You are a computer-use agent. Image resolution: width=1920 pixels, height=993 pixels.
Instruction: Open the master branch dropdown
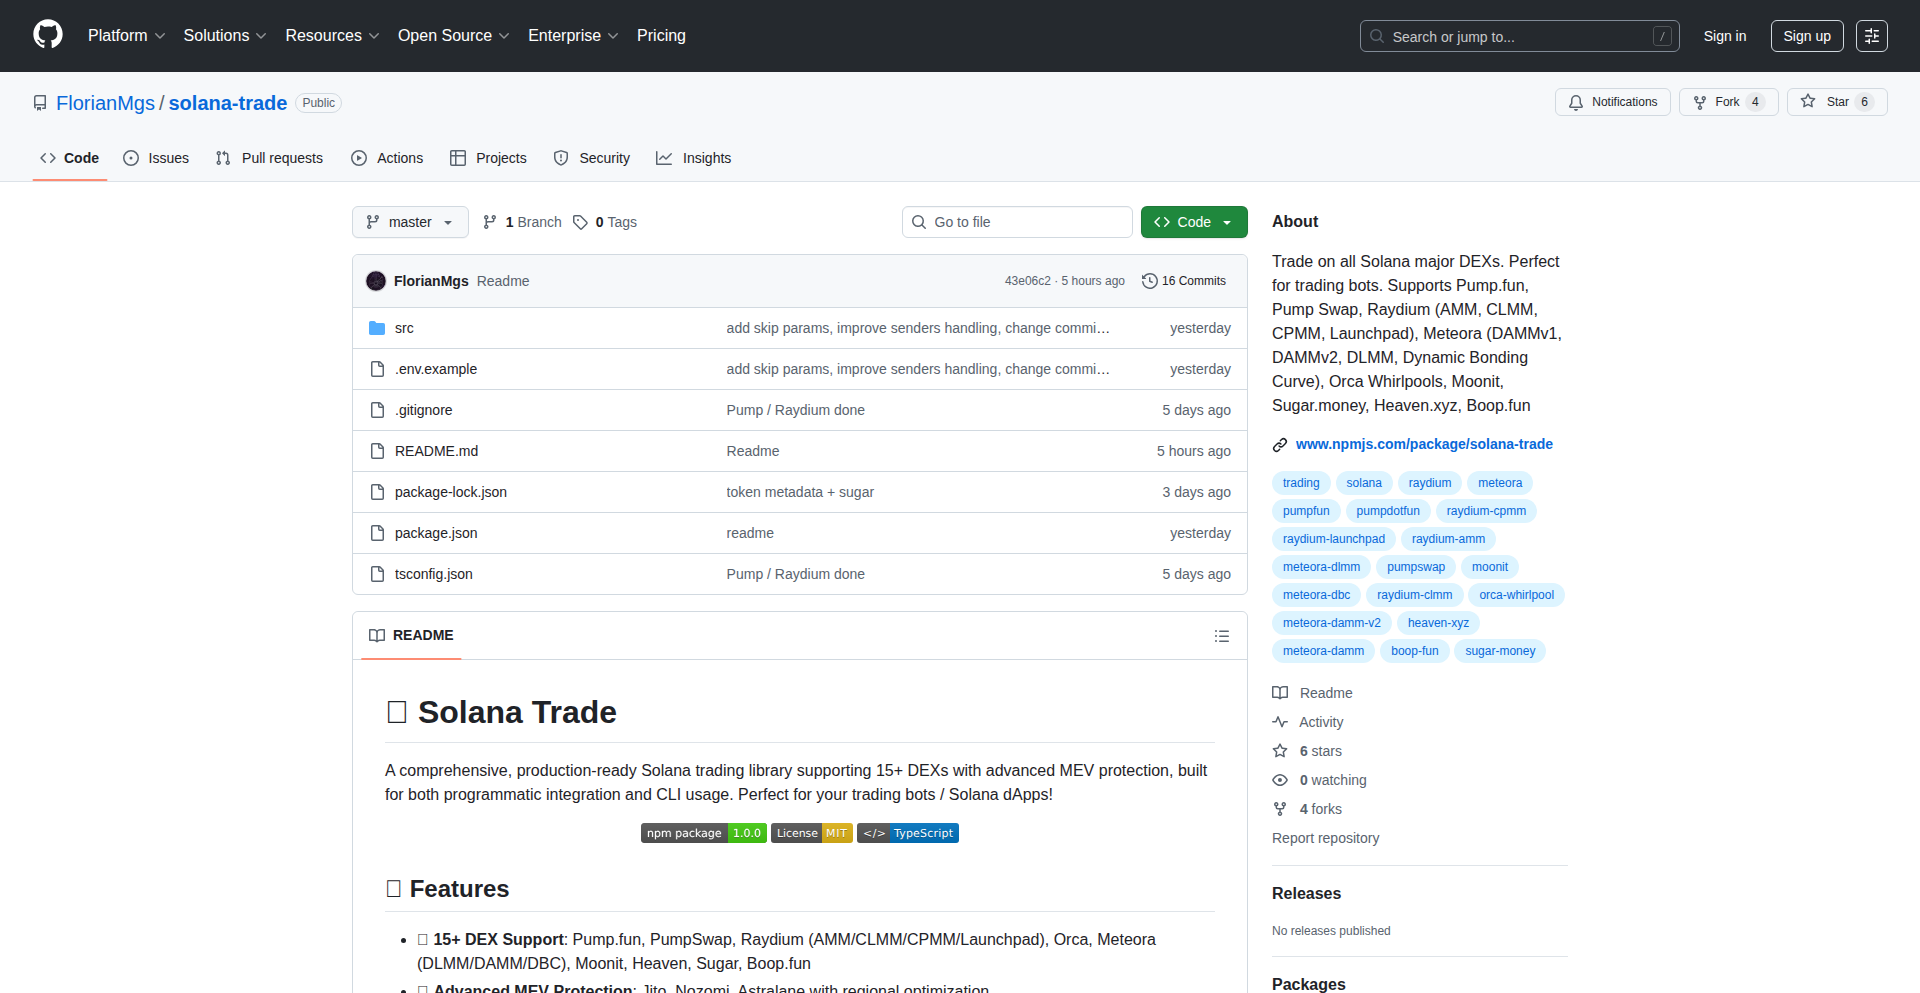coord(410,222)
